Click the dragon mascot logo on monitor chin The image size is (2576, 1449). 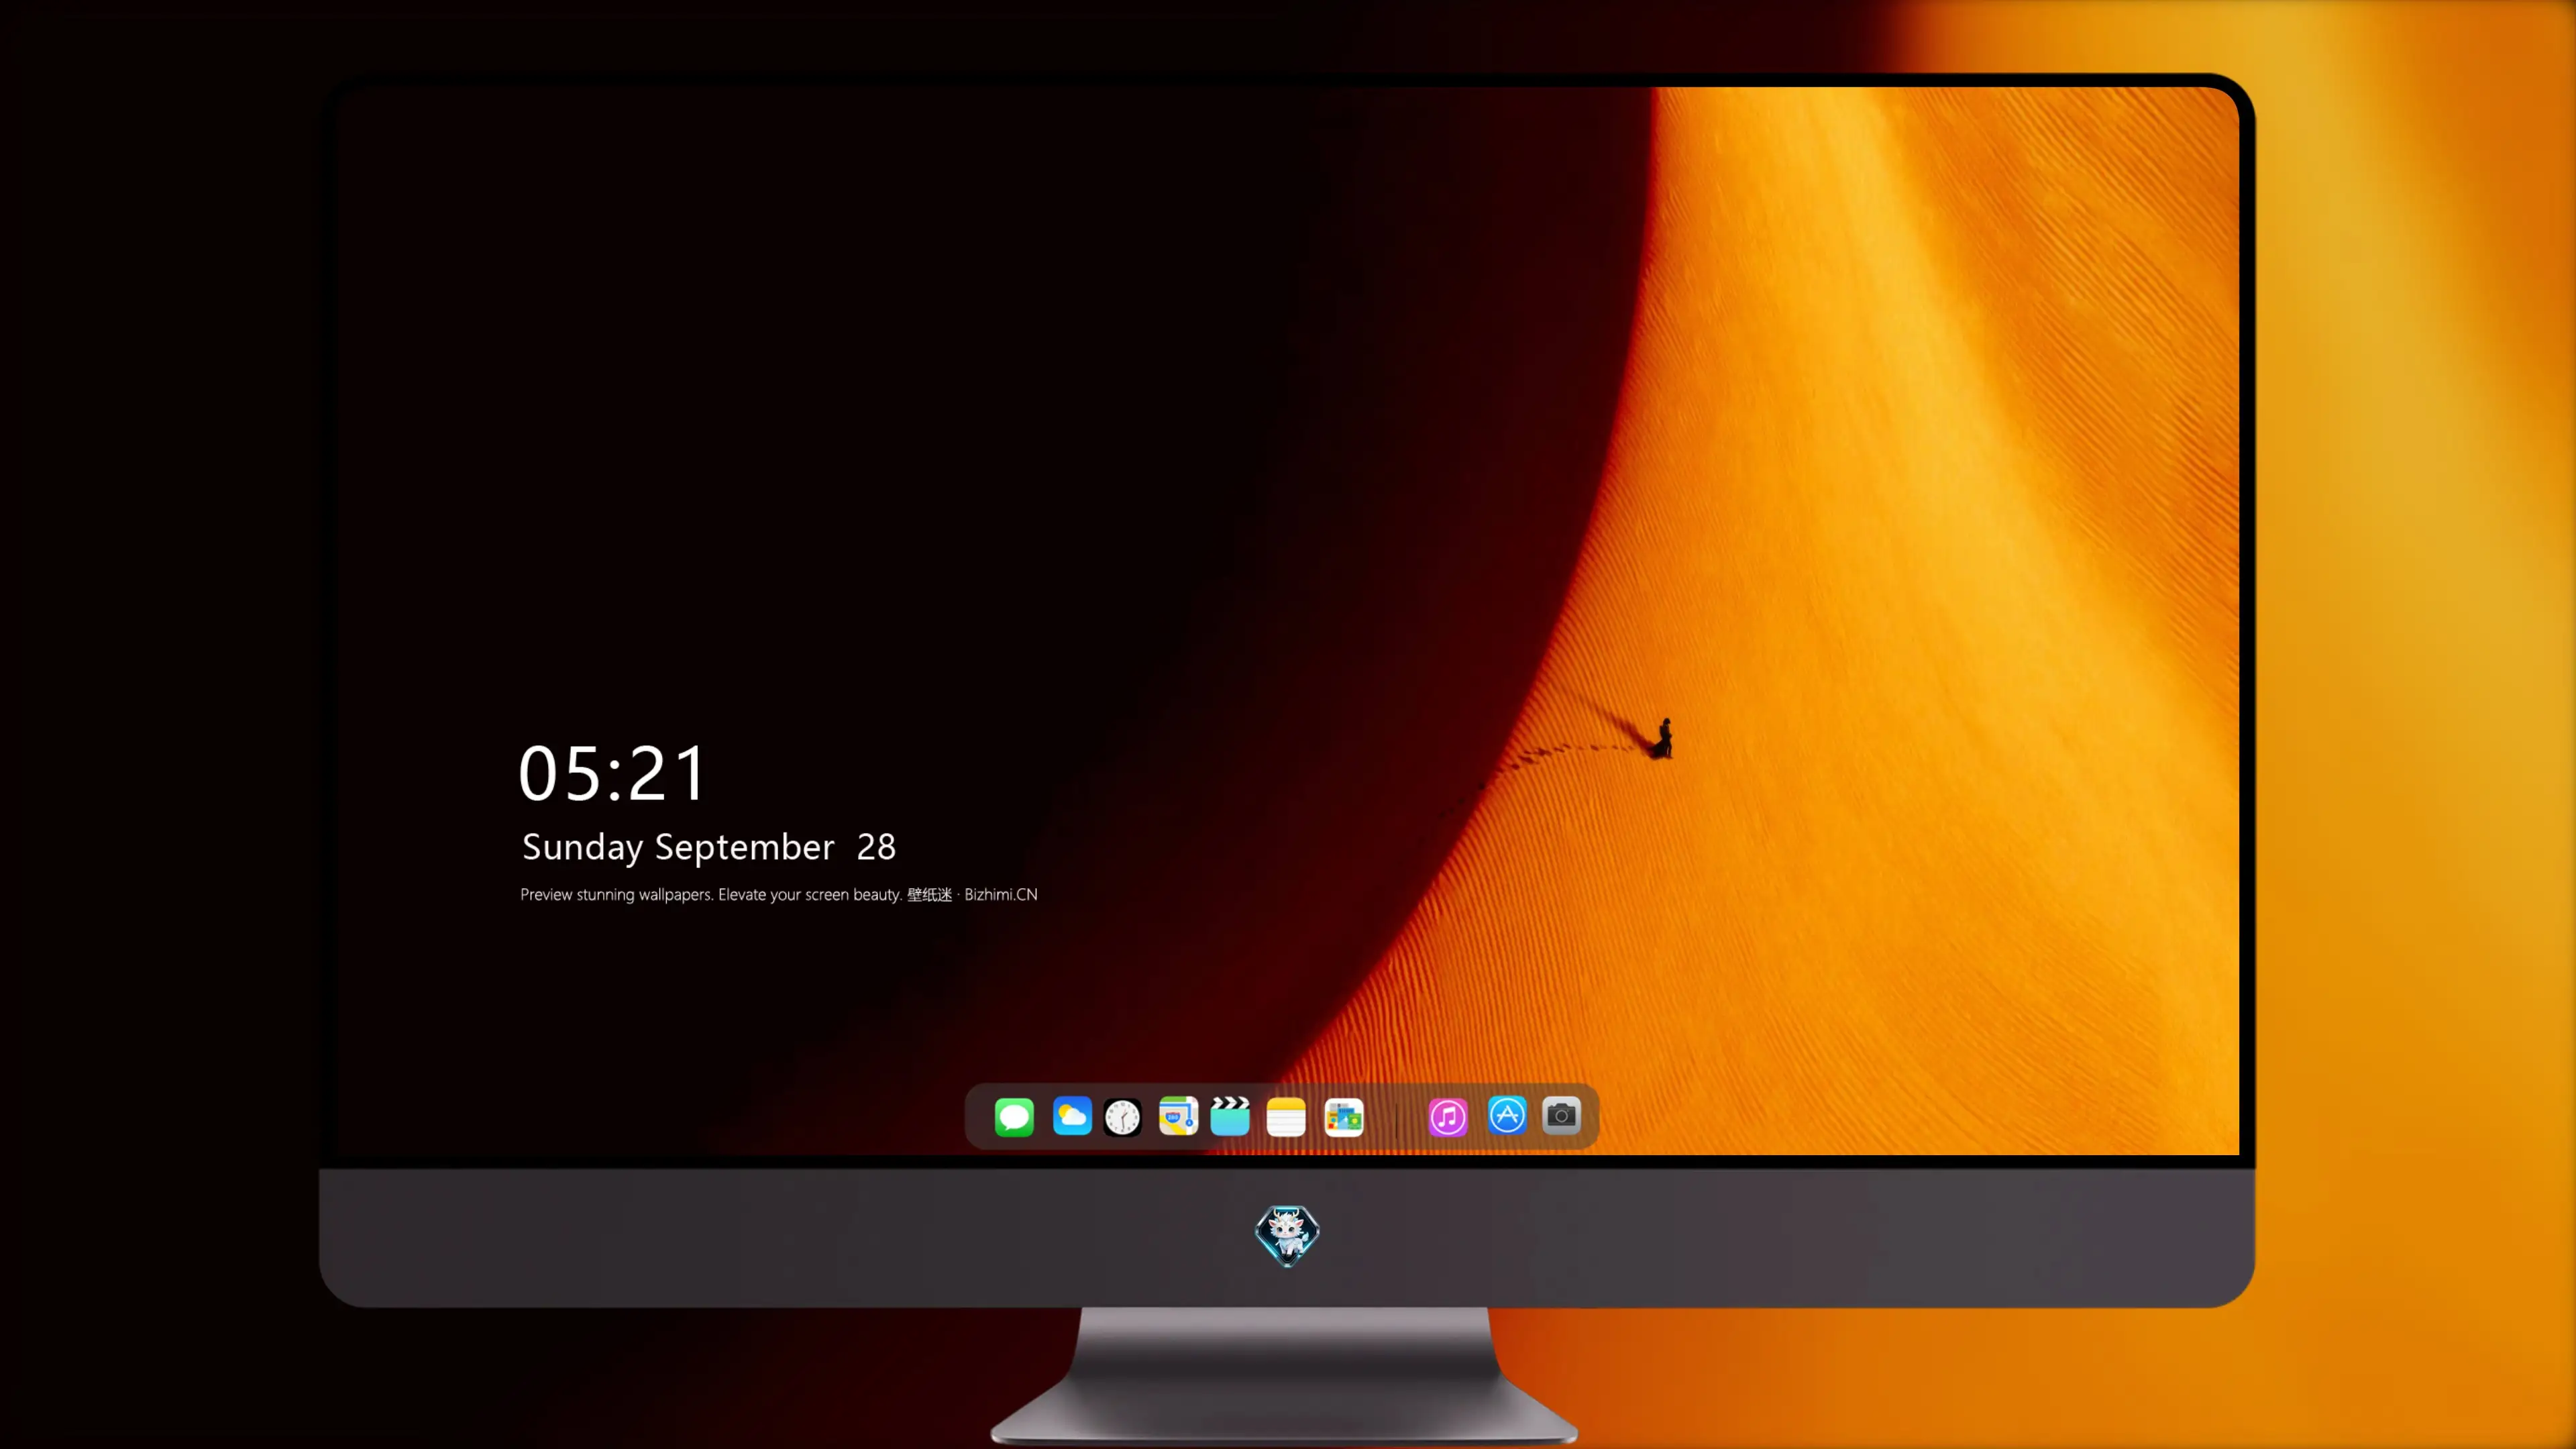pyautogui.click(x=1287, y=1236)
